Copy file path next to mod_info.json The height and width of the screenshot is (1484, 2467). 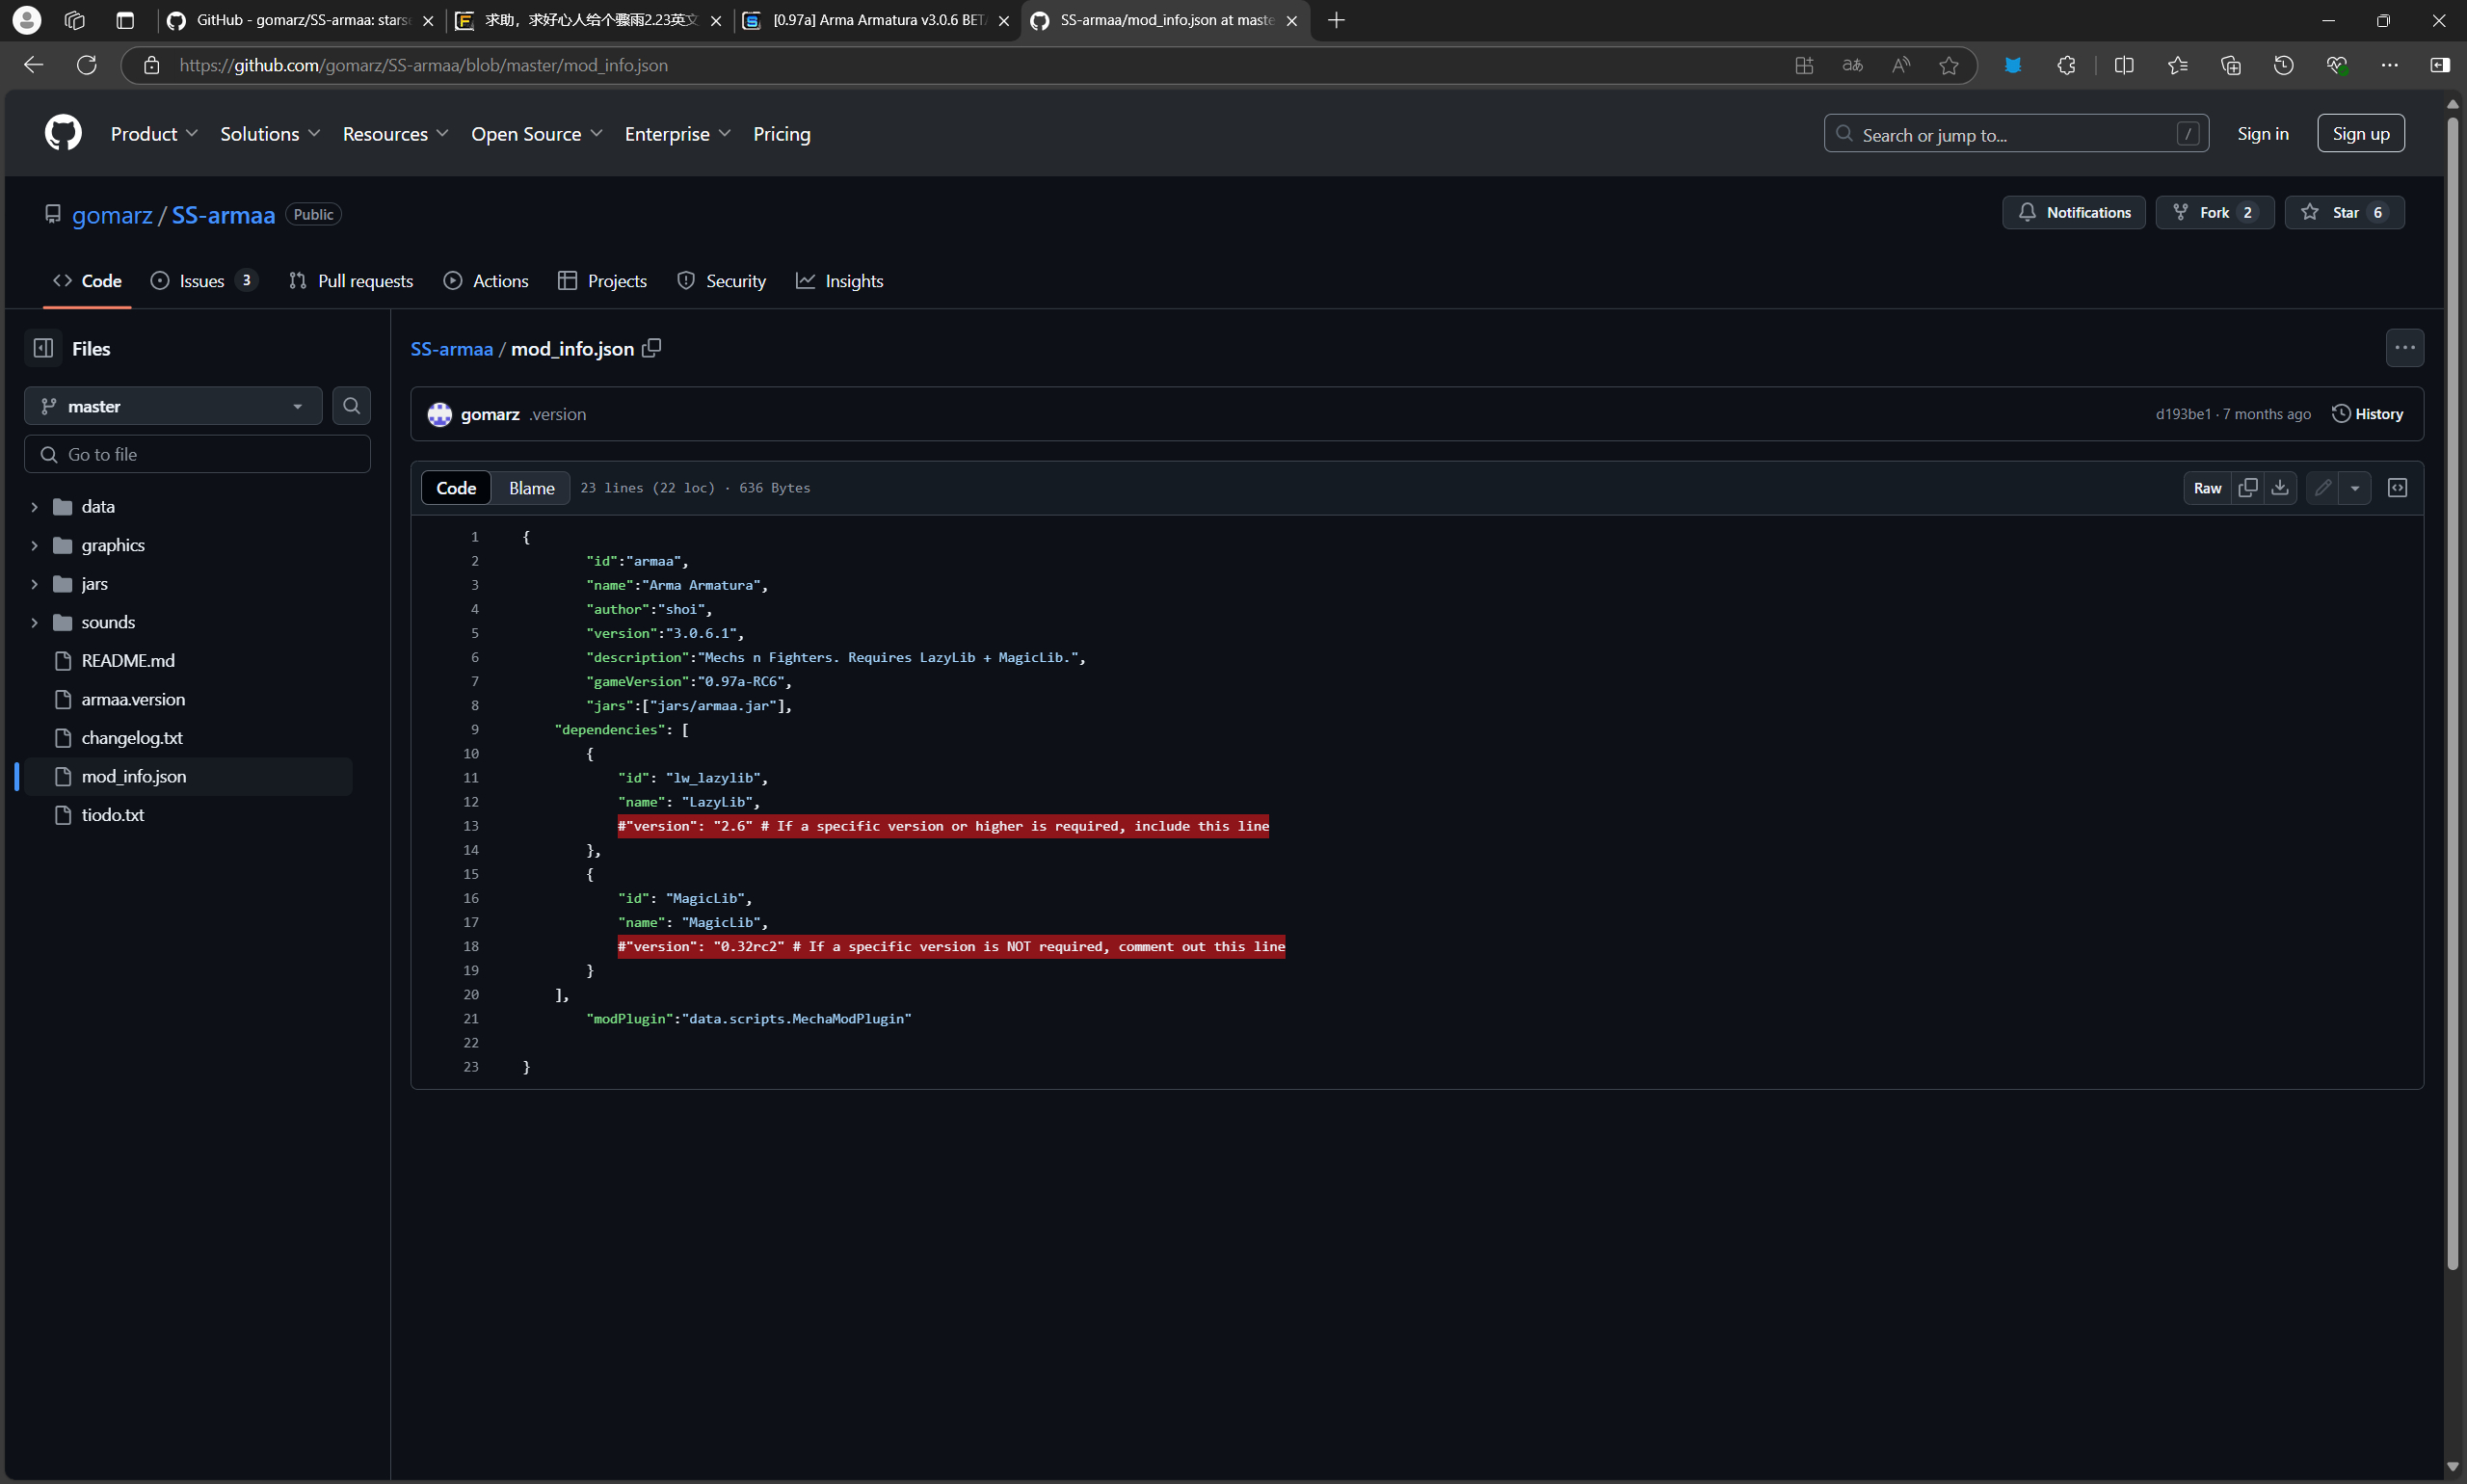pyautogui.click(x=651, y=348)
